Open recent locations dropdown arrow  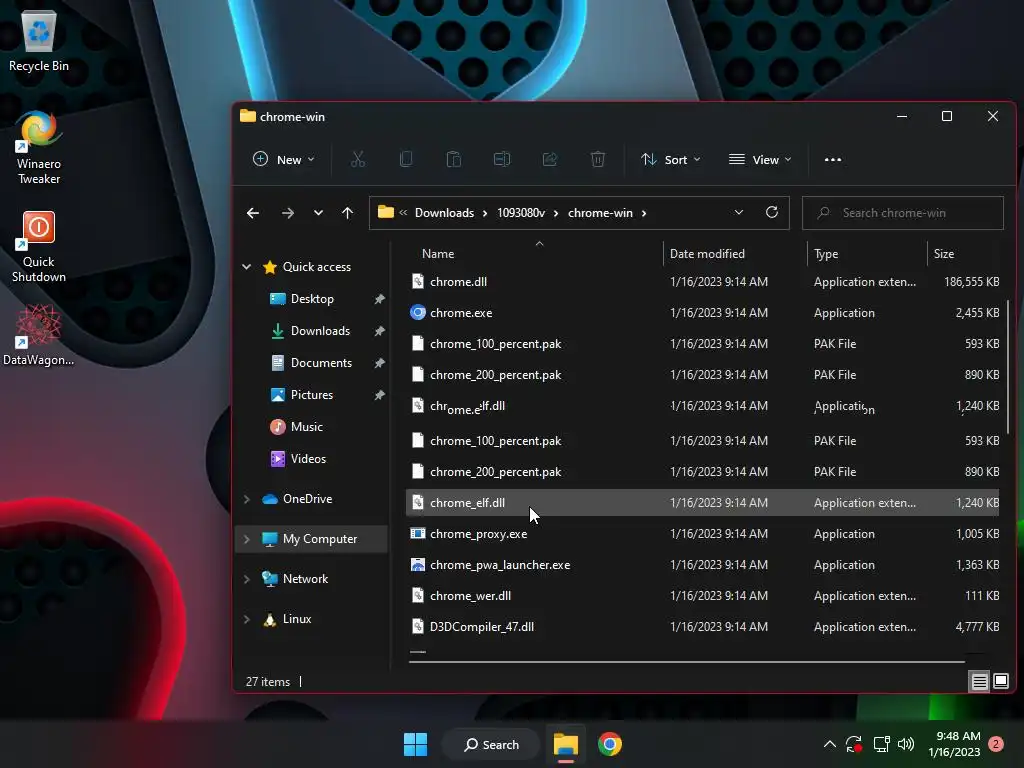[318, 213]
